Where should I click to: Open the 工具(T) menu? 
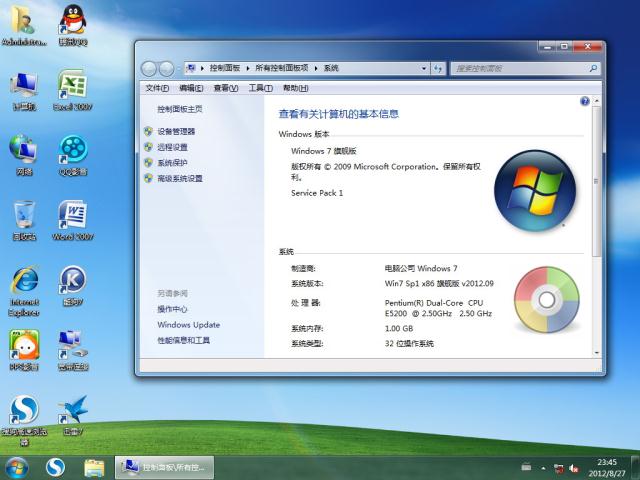(260, 88)
